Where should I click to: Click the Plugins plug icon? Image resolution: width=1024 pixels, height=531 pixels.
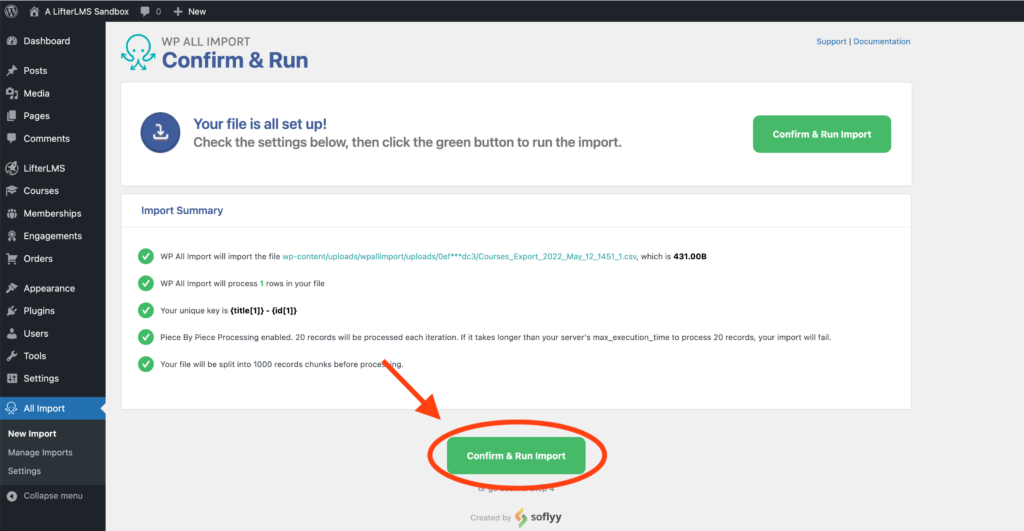[12, 311]
